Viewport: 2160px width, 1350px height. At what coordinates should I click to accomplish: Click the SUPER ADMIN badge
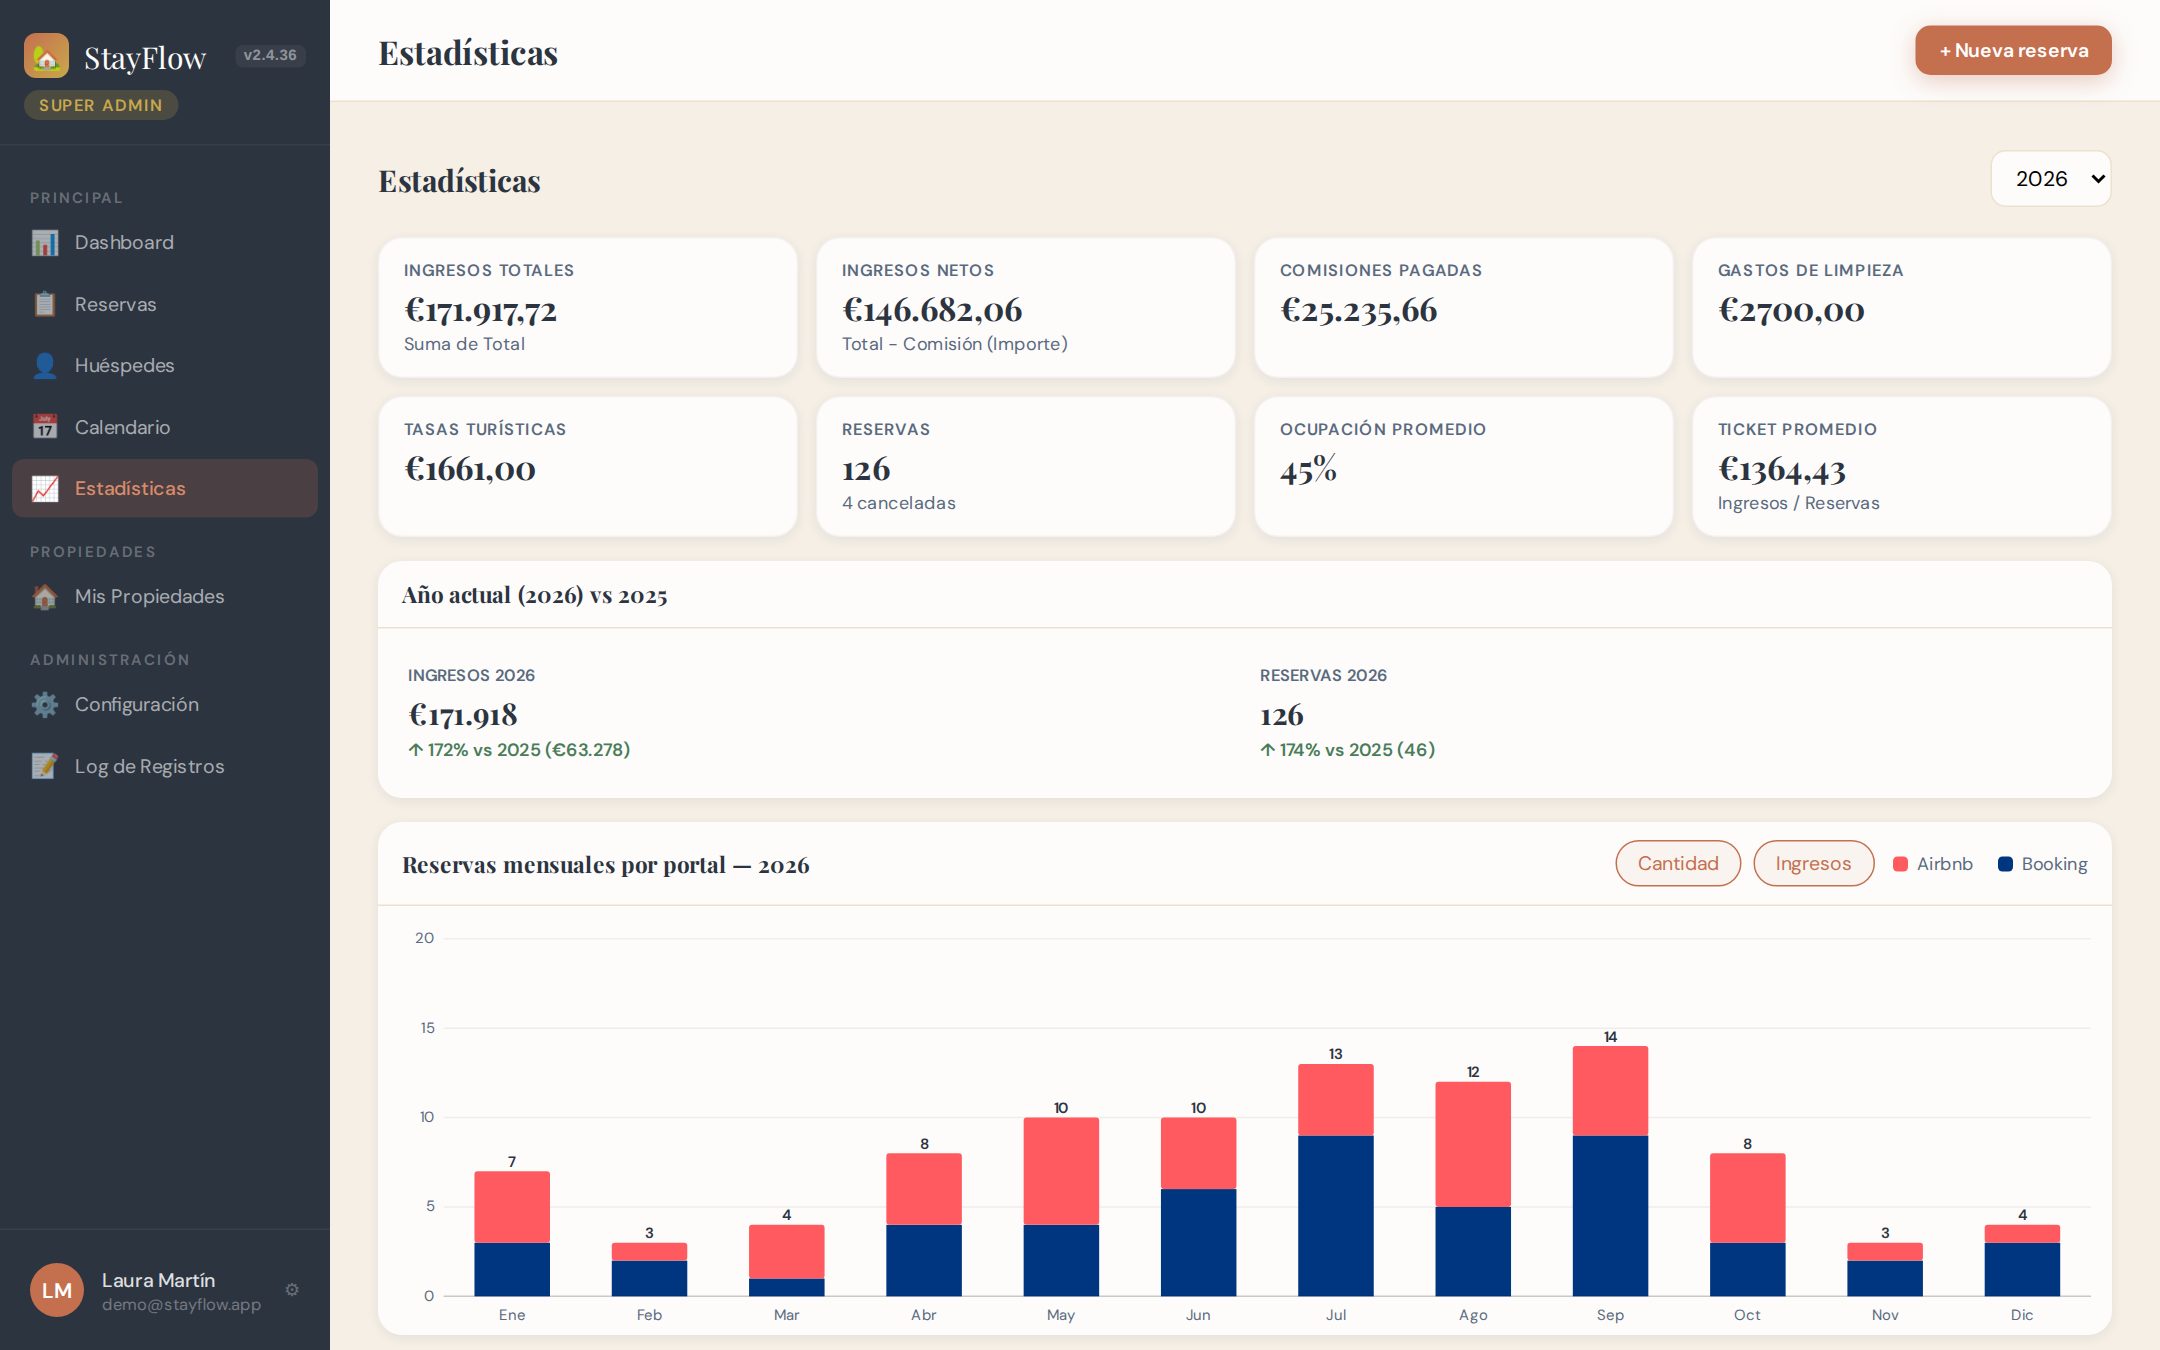[x=101, y=105]
